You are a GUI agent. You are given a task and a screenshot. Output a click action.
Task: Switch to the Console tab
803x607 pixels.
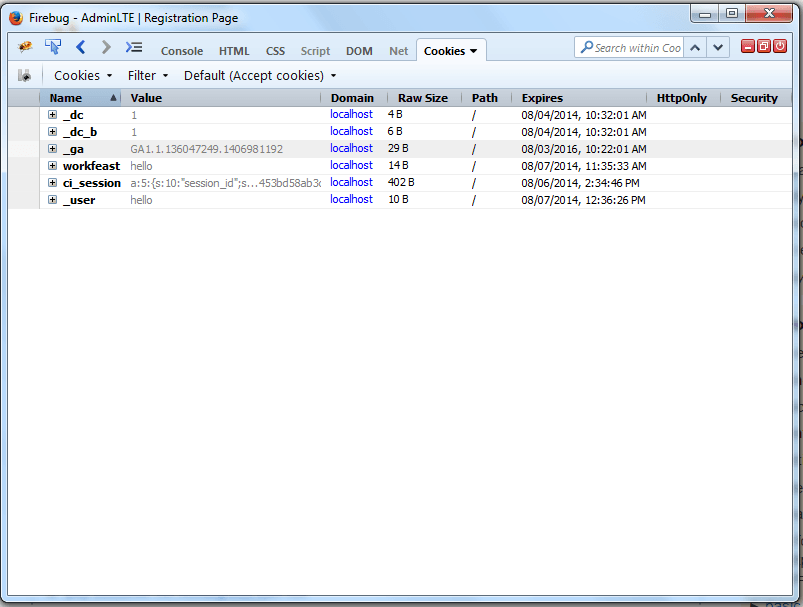[x=182, y=51]
